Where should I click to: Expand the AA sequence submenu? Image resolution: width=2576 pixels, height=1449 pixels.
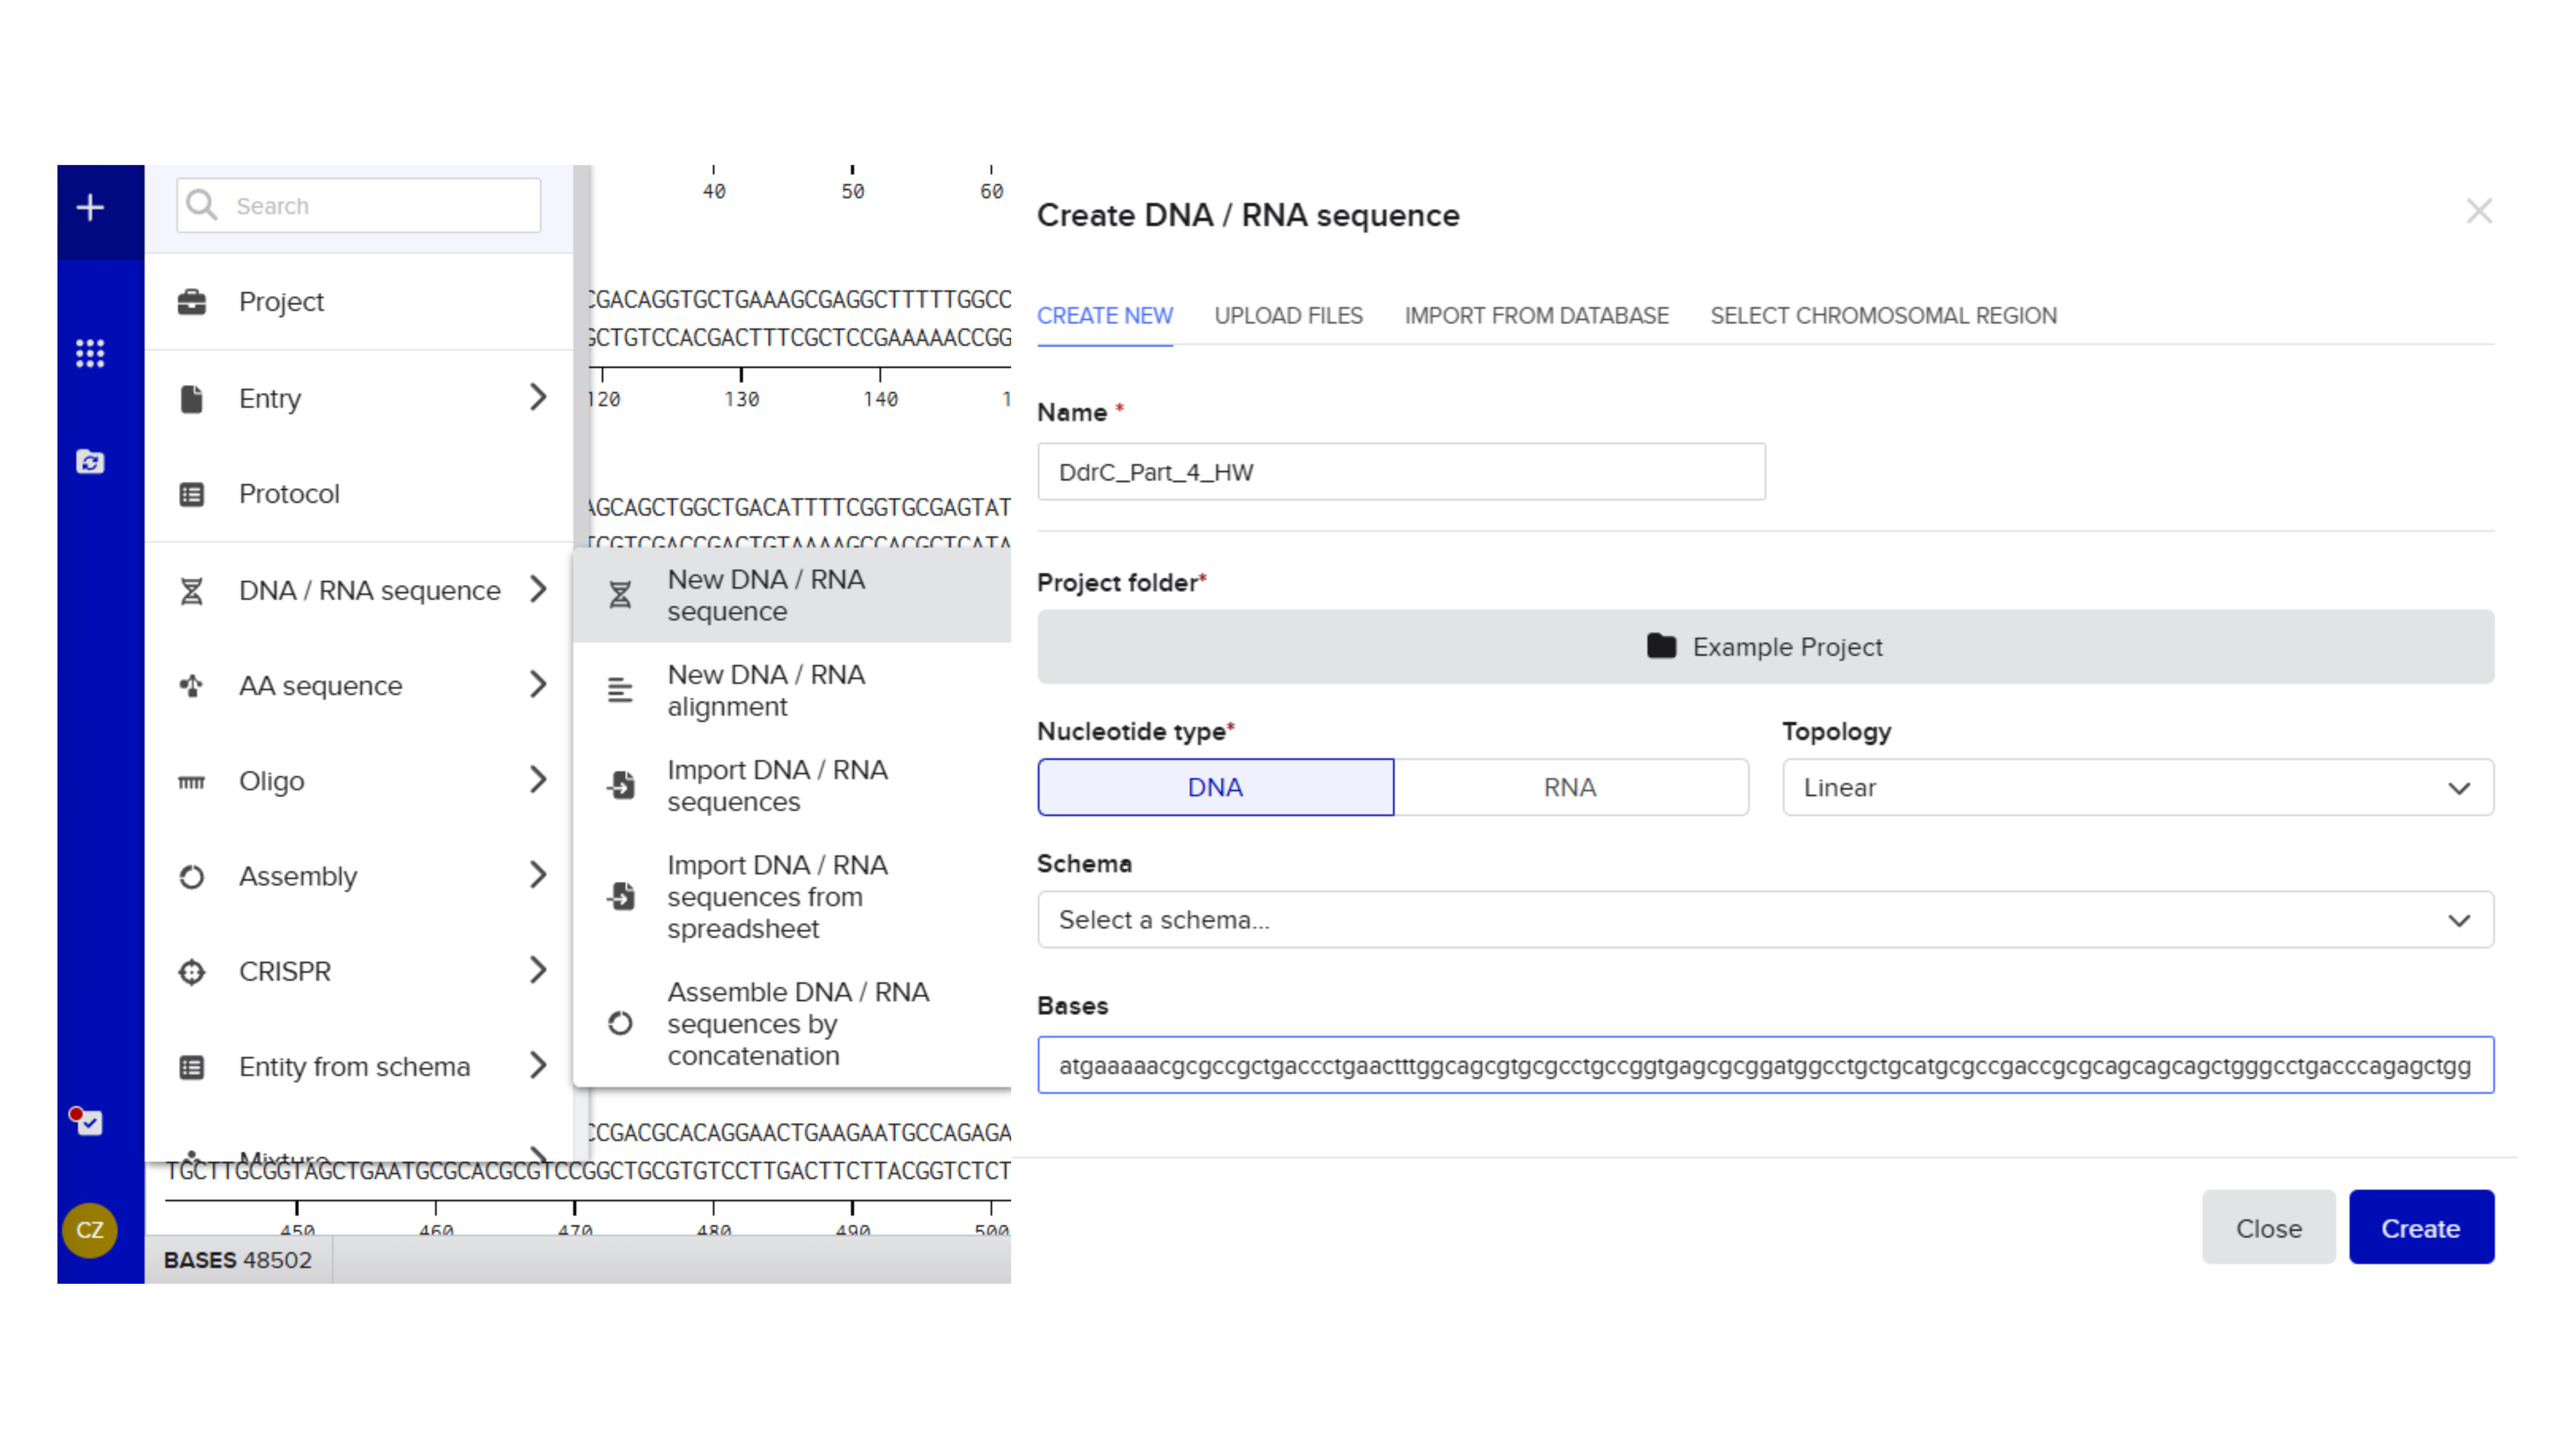click(538, 685)
